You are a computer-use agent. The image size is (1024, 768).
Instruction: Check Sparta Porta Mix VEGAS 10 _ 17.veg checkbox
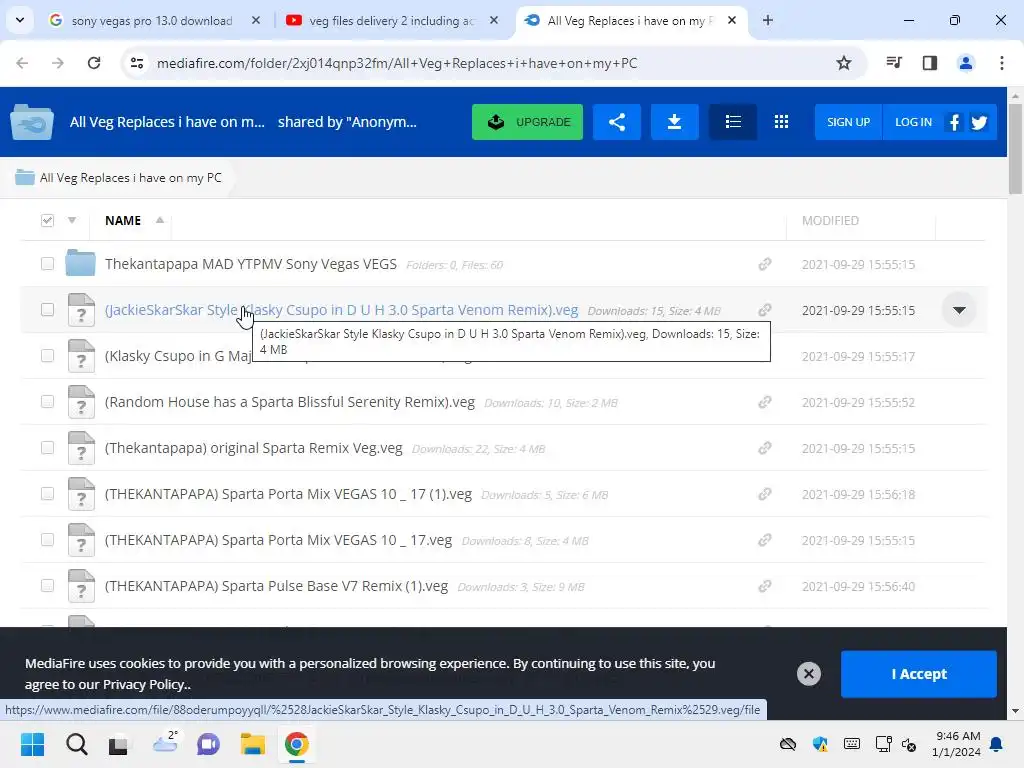47,539
